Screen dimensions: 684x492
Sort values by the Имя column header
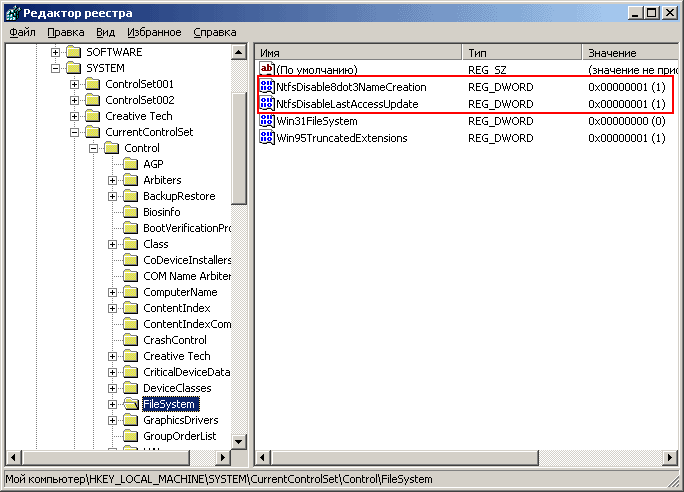coord(358,53)
